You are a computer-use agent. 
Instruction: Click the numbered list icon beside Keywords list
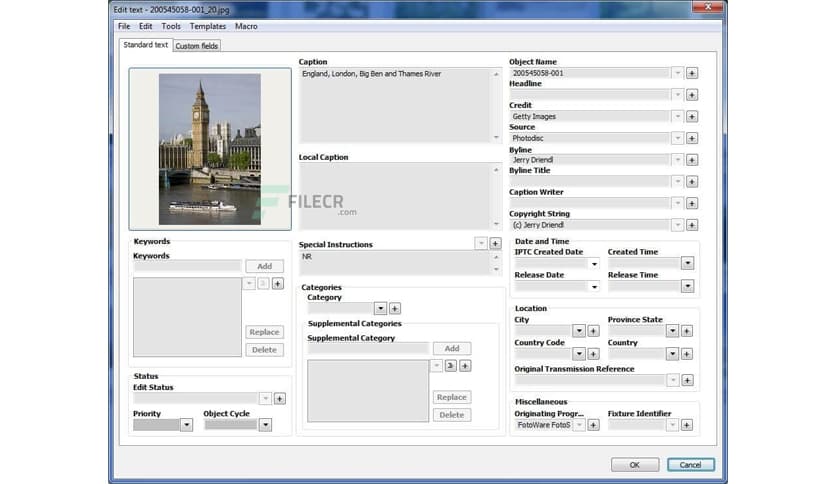tap(263, 284)
